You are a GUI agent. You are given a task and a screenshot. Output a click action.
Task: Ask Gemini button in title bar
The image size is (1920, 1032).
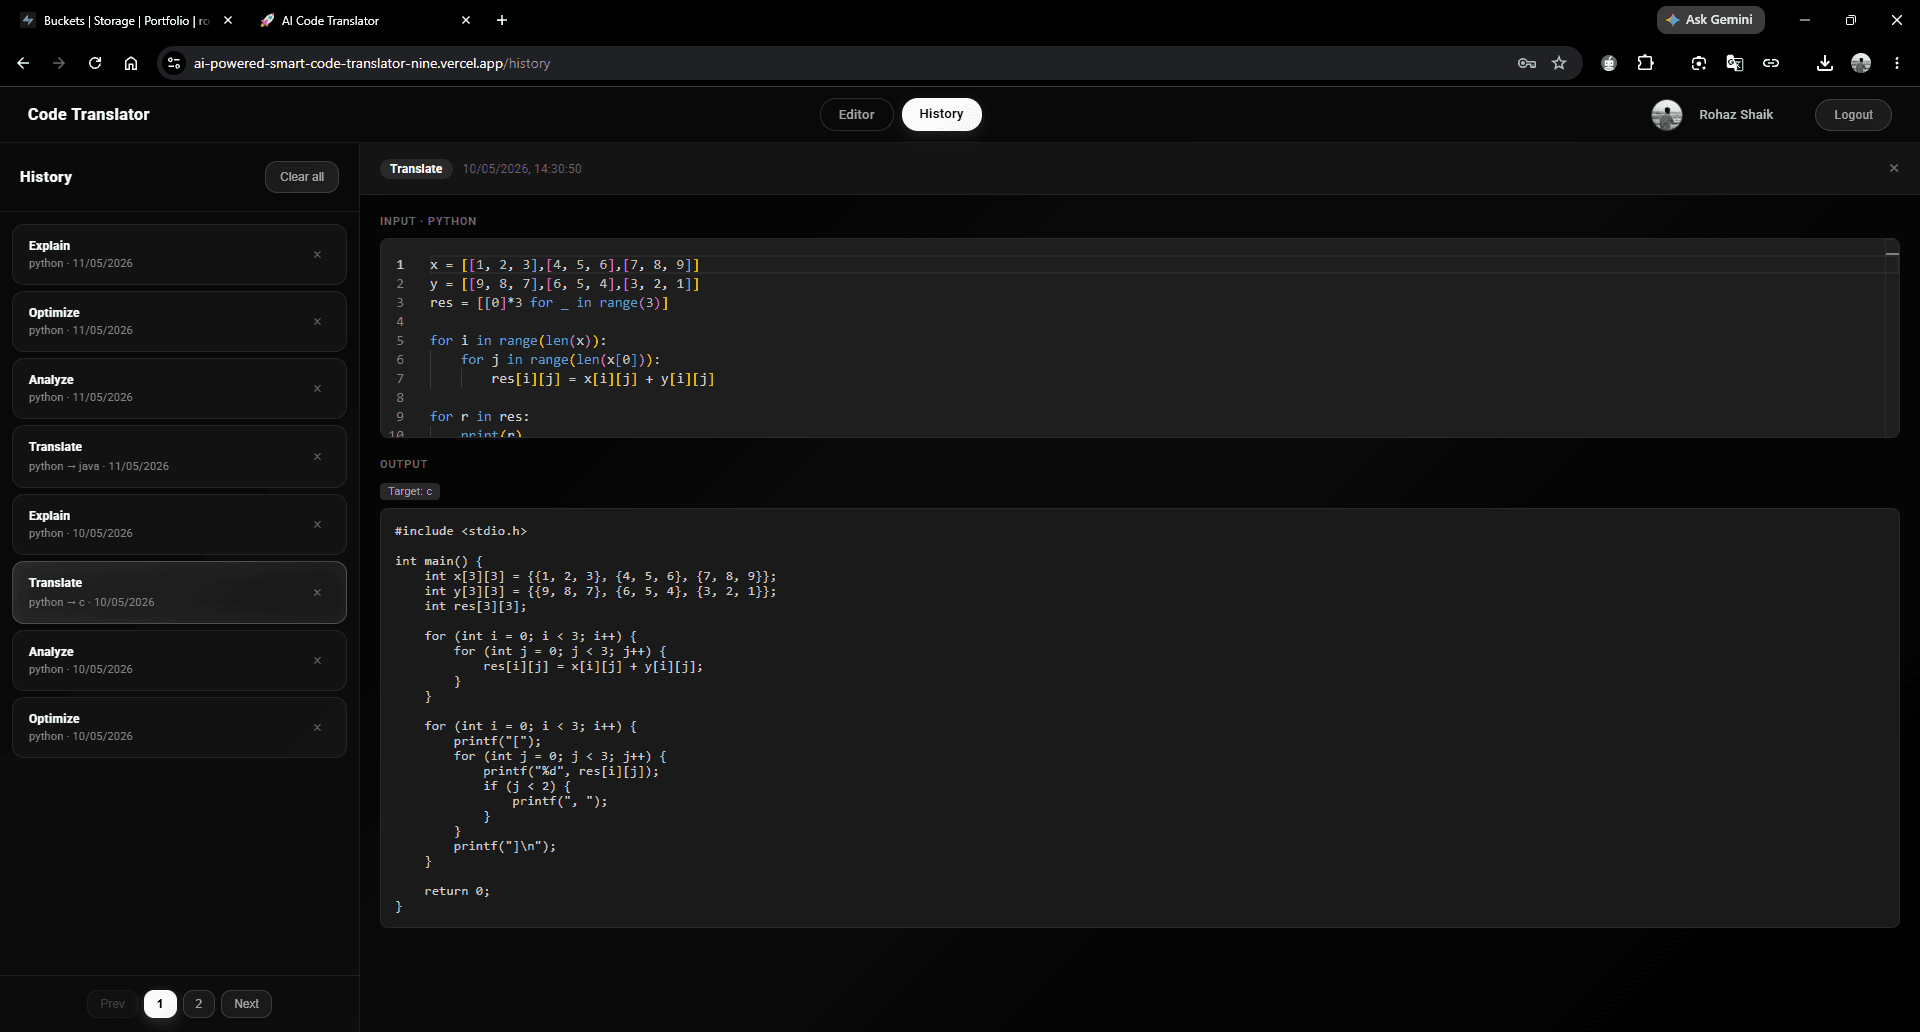coord(1710,20)
